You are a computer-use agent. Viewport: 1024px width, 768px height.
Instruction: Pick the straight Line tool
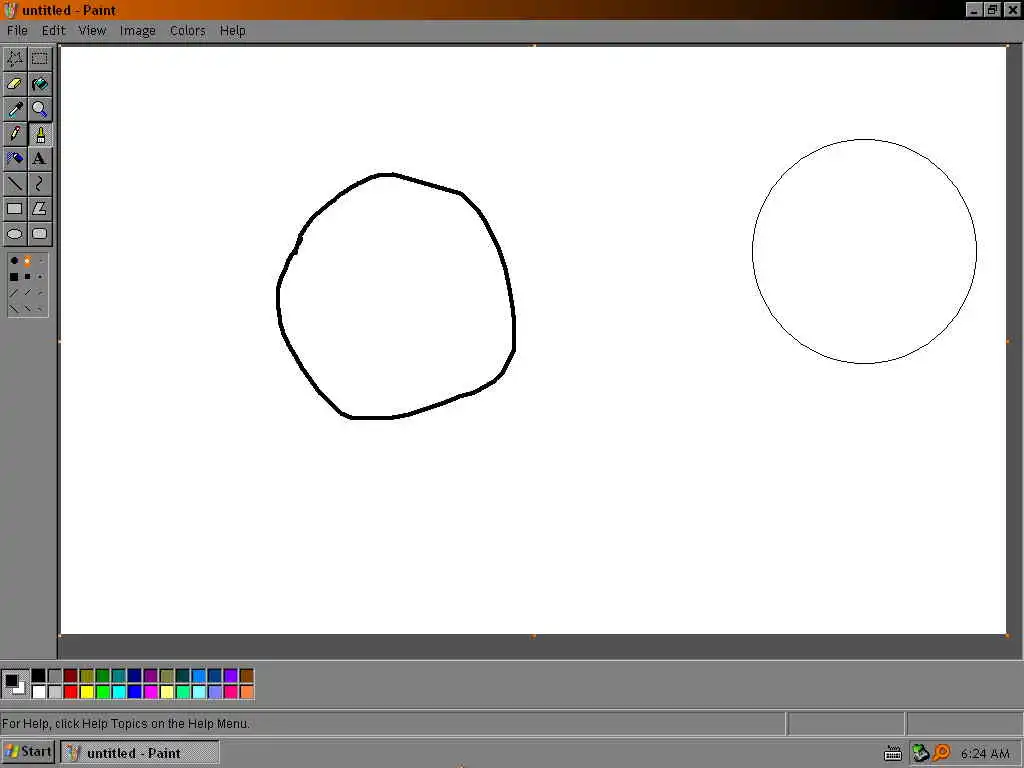15,184
